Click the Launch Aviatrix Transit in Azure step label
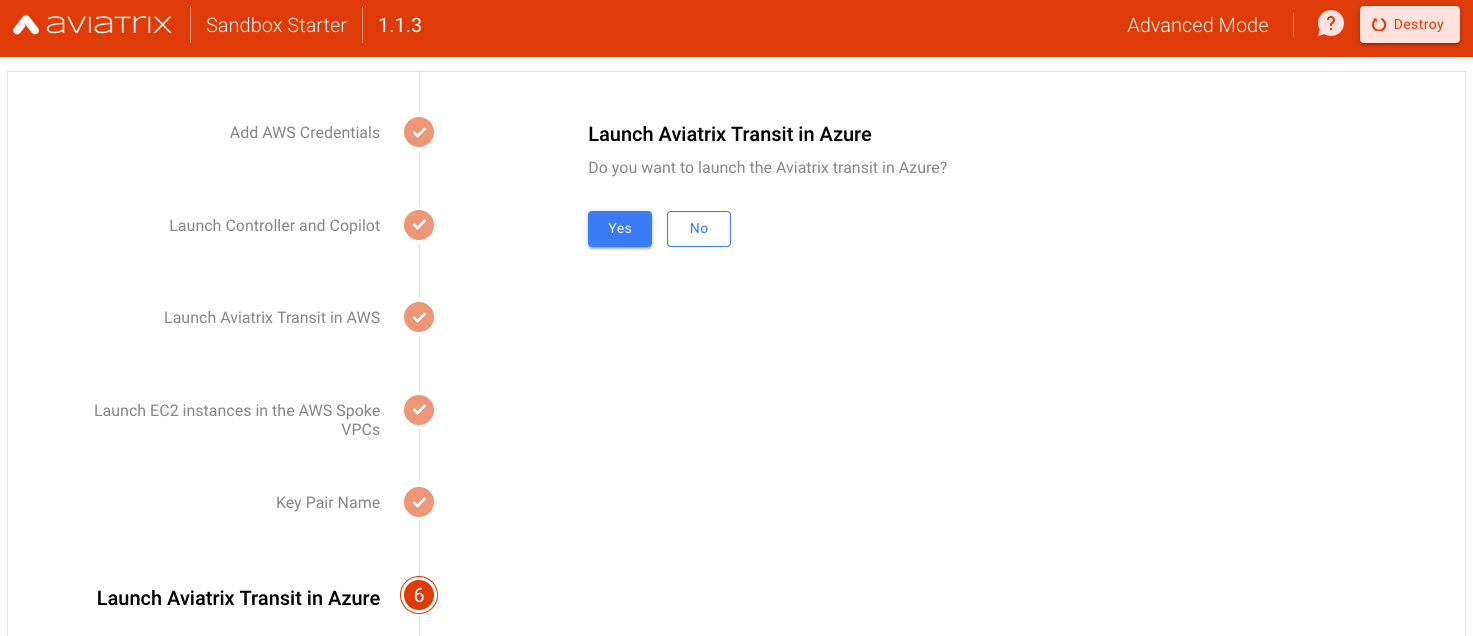 238,598
